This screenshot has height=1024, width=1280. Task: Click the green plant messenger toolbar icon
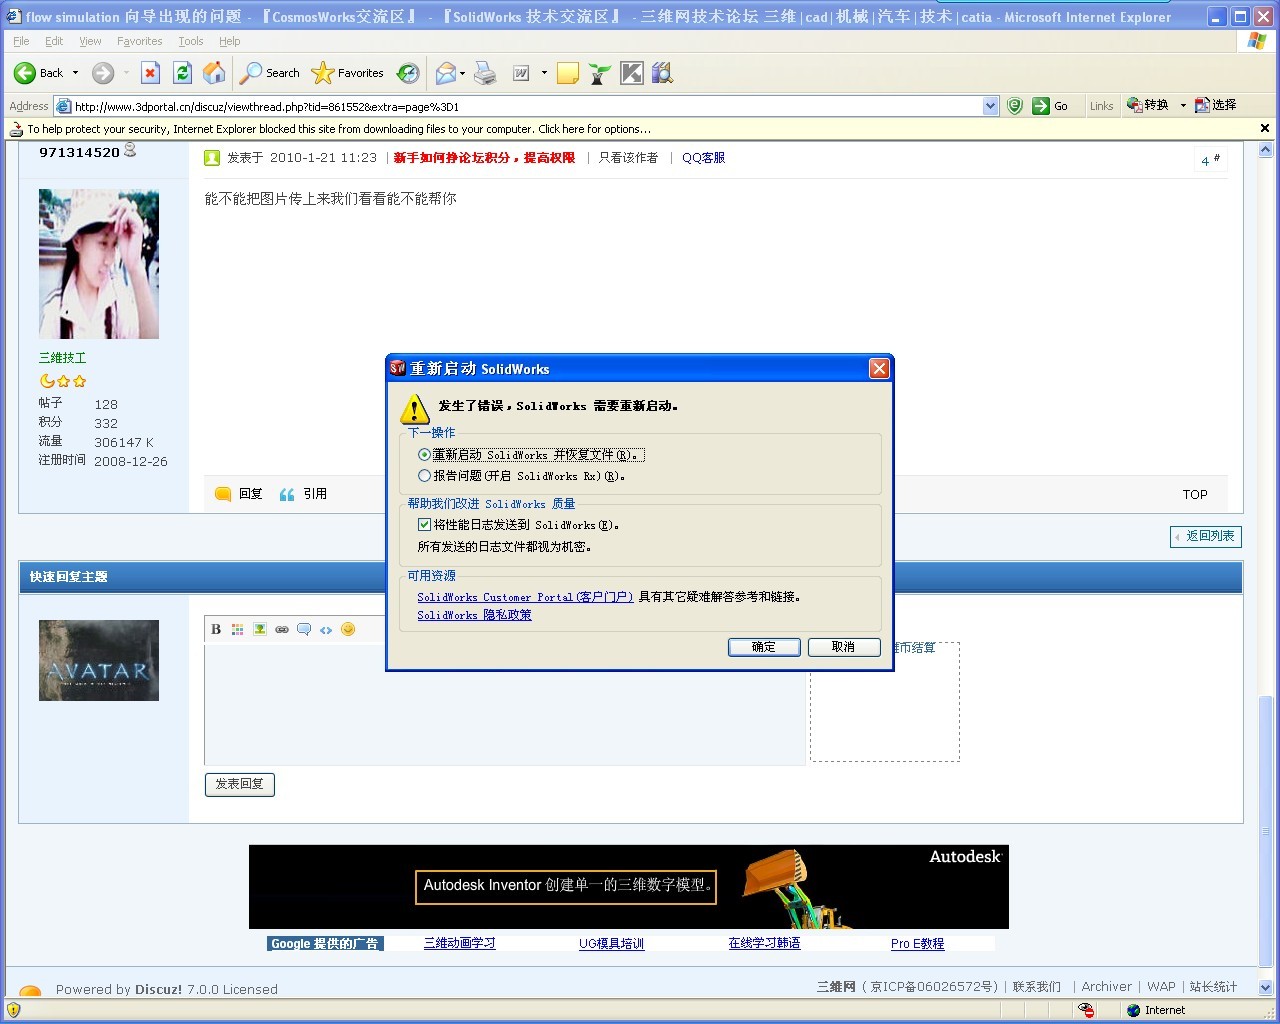pos(600,73)
